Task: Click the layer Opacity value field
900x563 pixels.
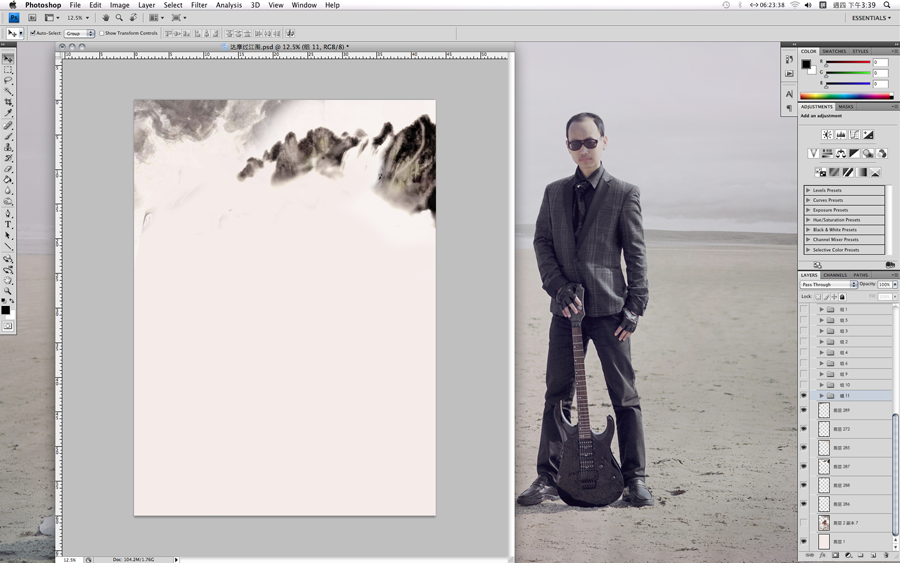Action: point(884,285)
